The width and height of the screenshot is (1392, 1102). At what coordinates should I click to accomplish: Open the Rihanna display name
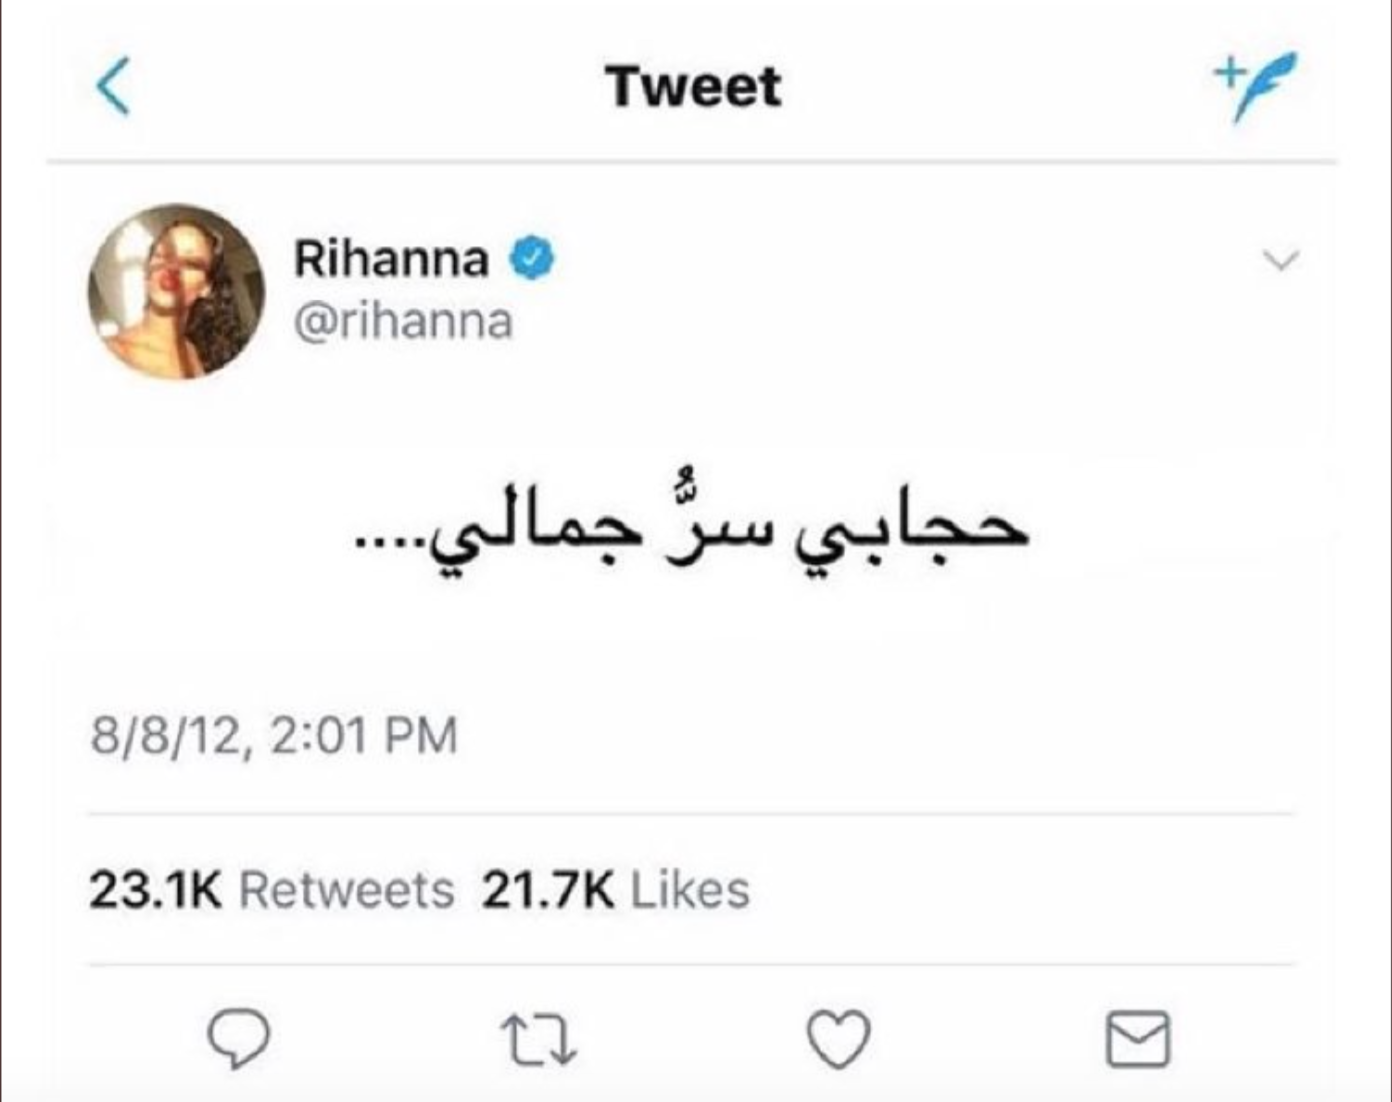391,259
